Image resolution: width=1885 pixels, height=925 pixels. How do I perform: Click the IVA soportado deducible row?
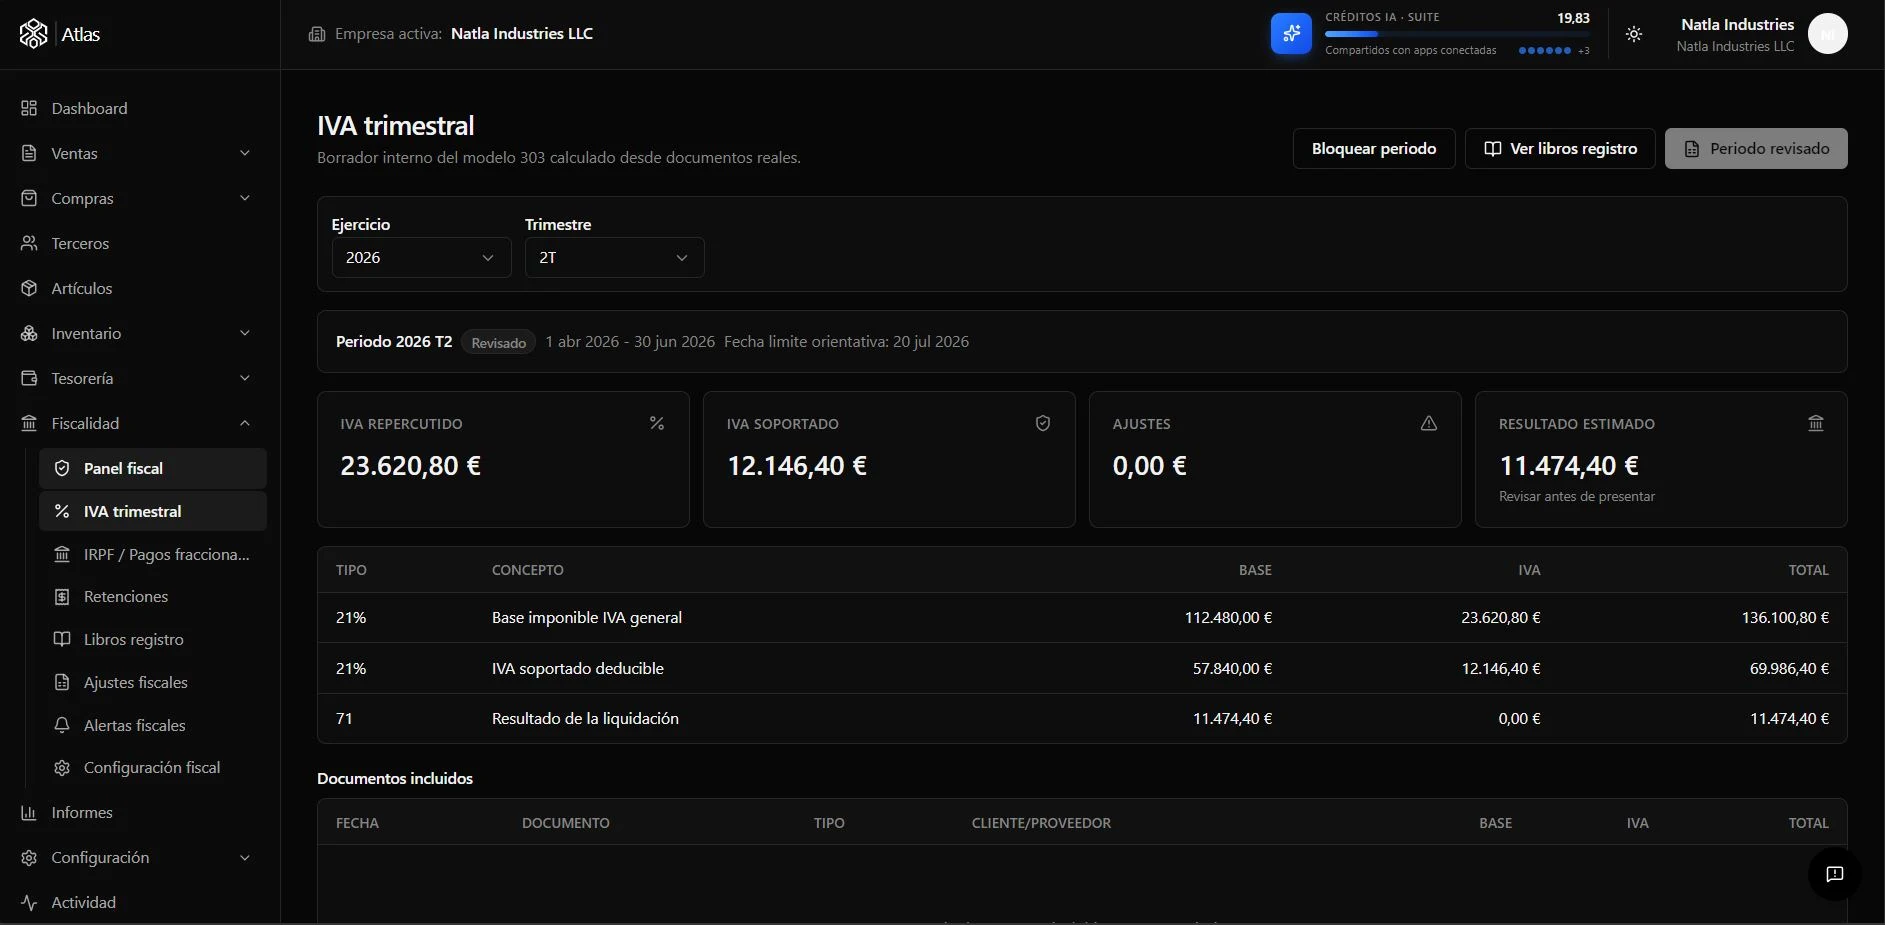pos(1082,668)
